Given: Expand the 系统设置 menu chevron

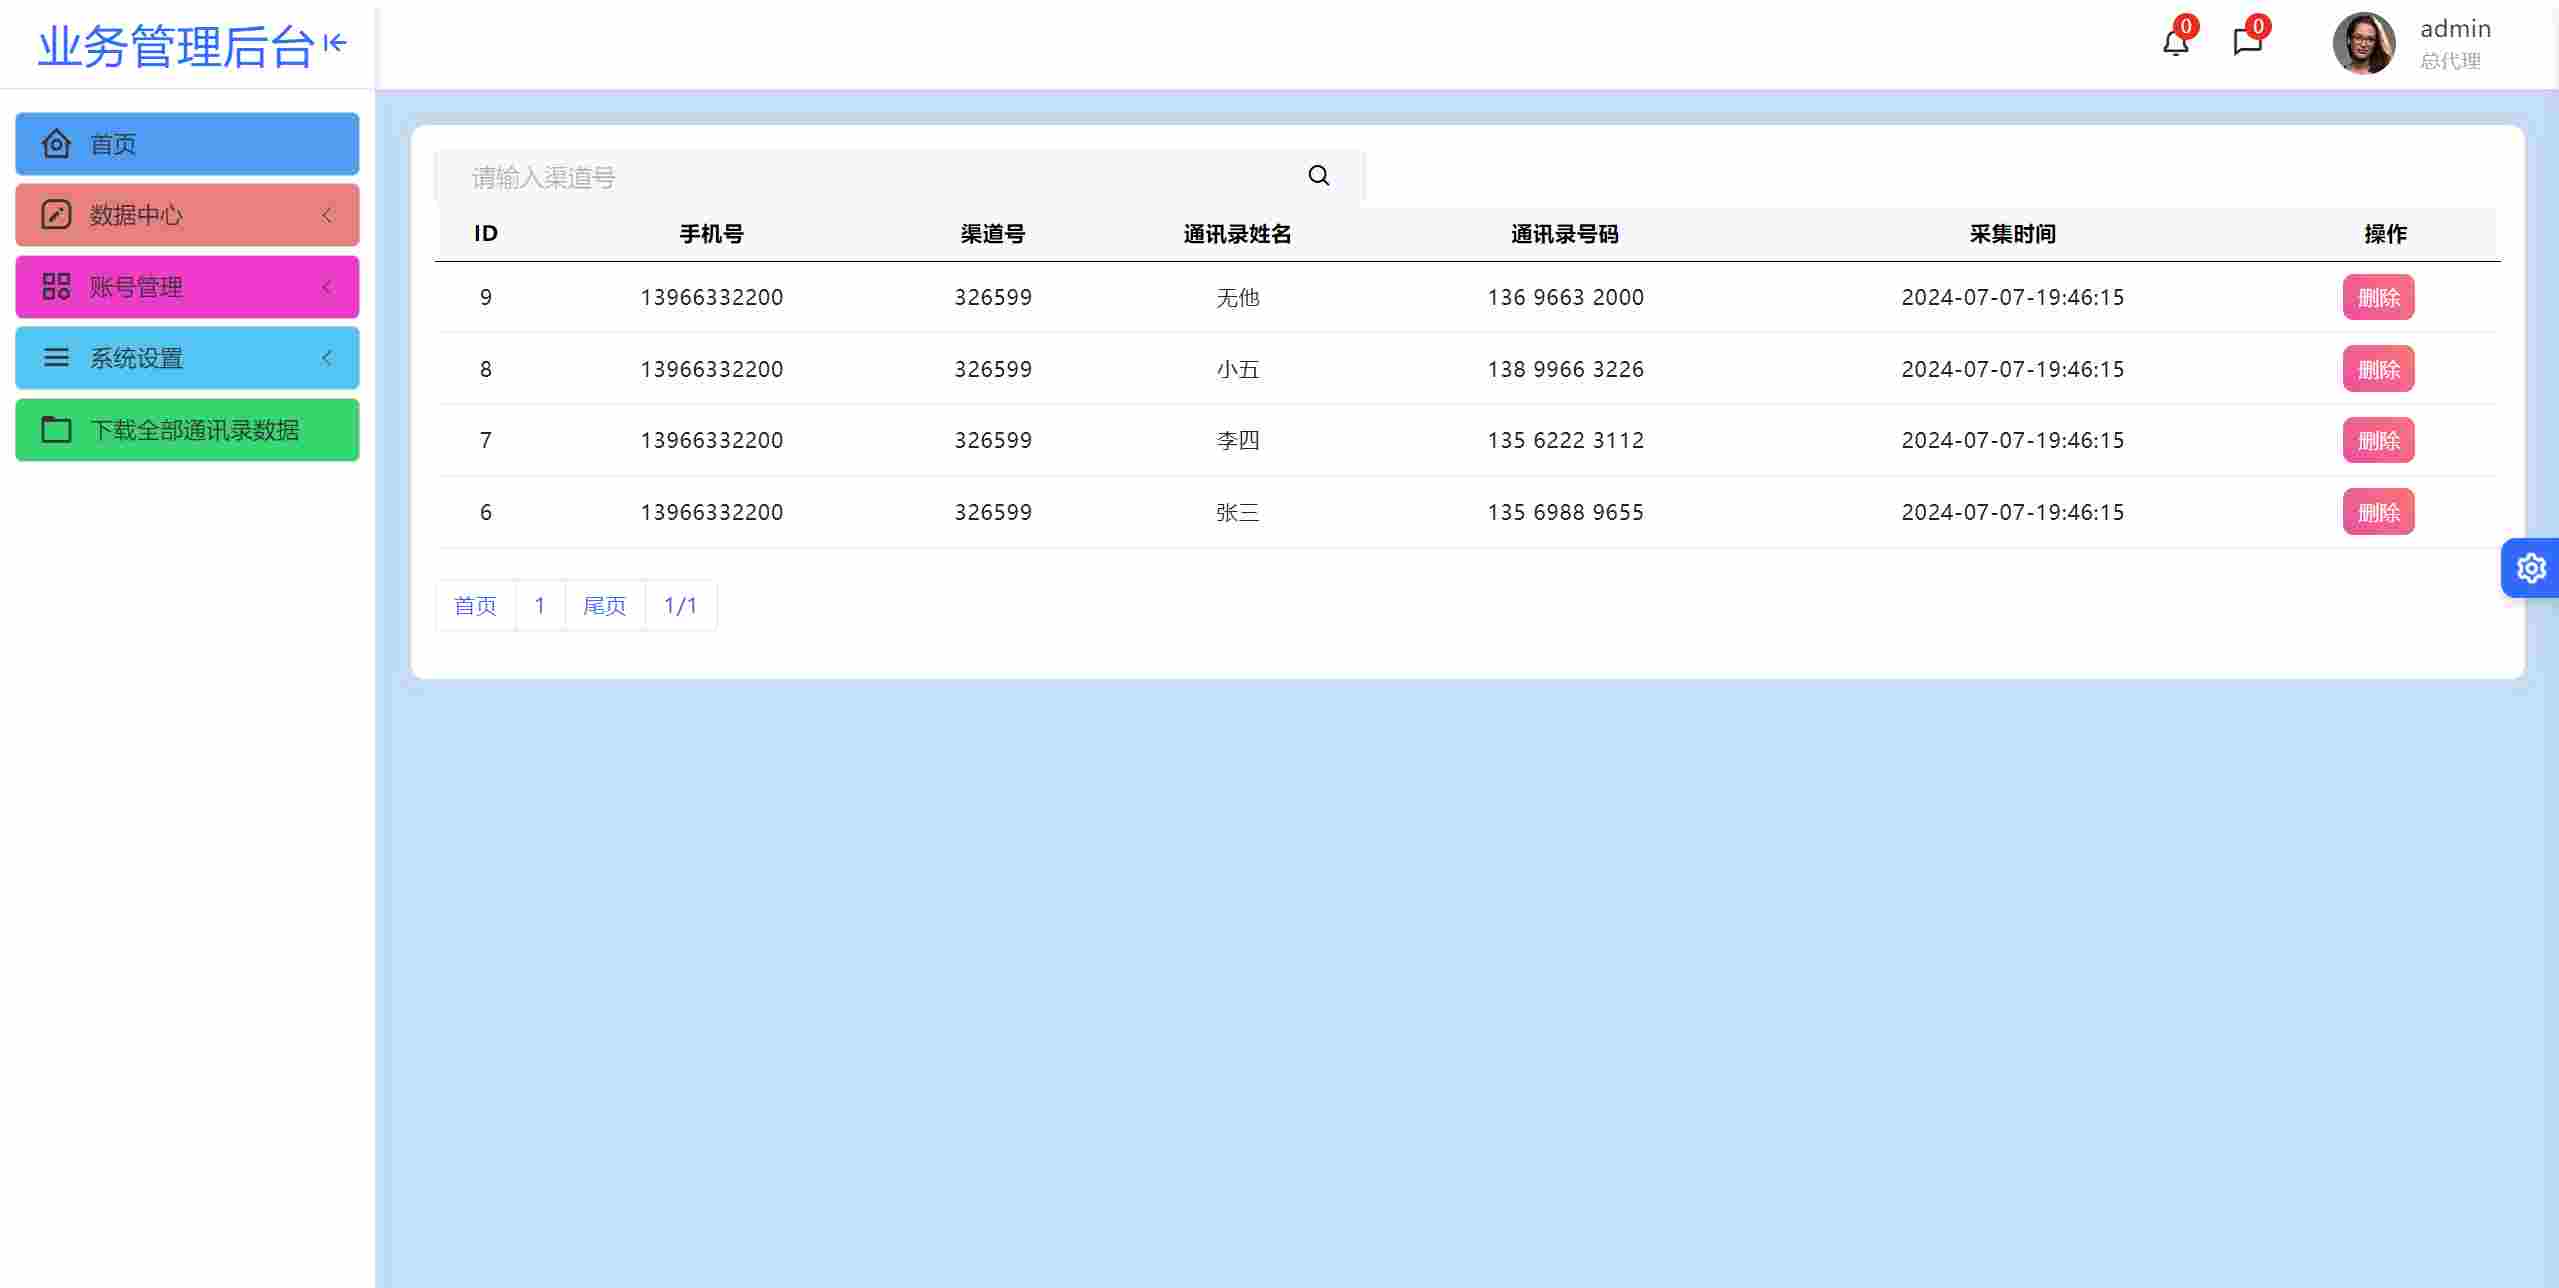Looking at the screenshot, I should pyautogui.click(x=327, y=358).
